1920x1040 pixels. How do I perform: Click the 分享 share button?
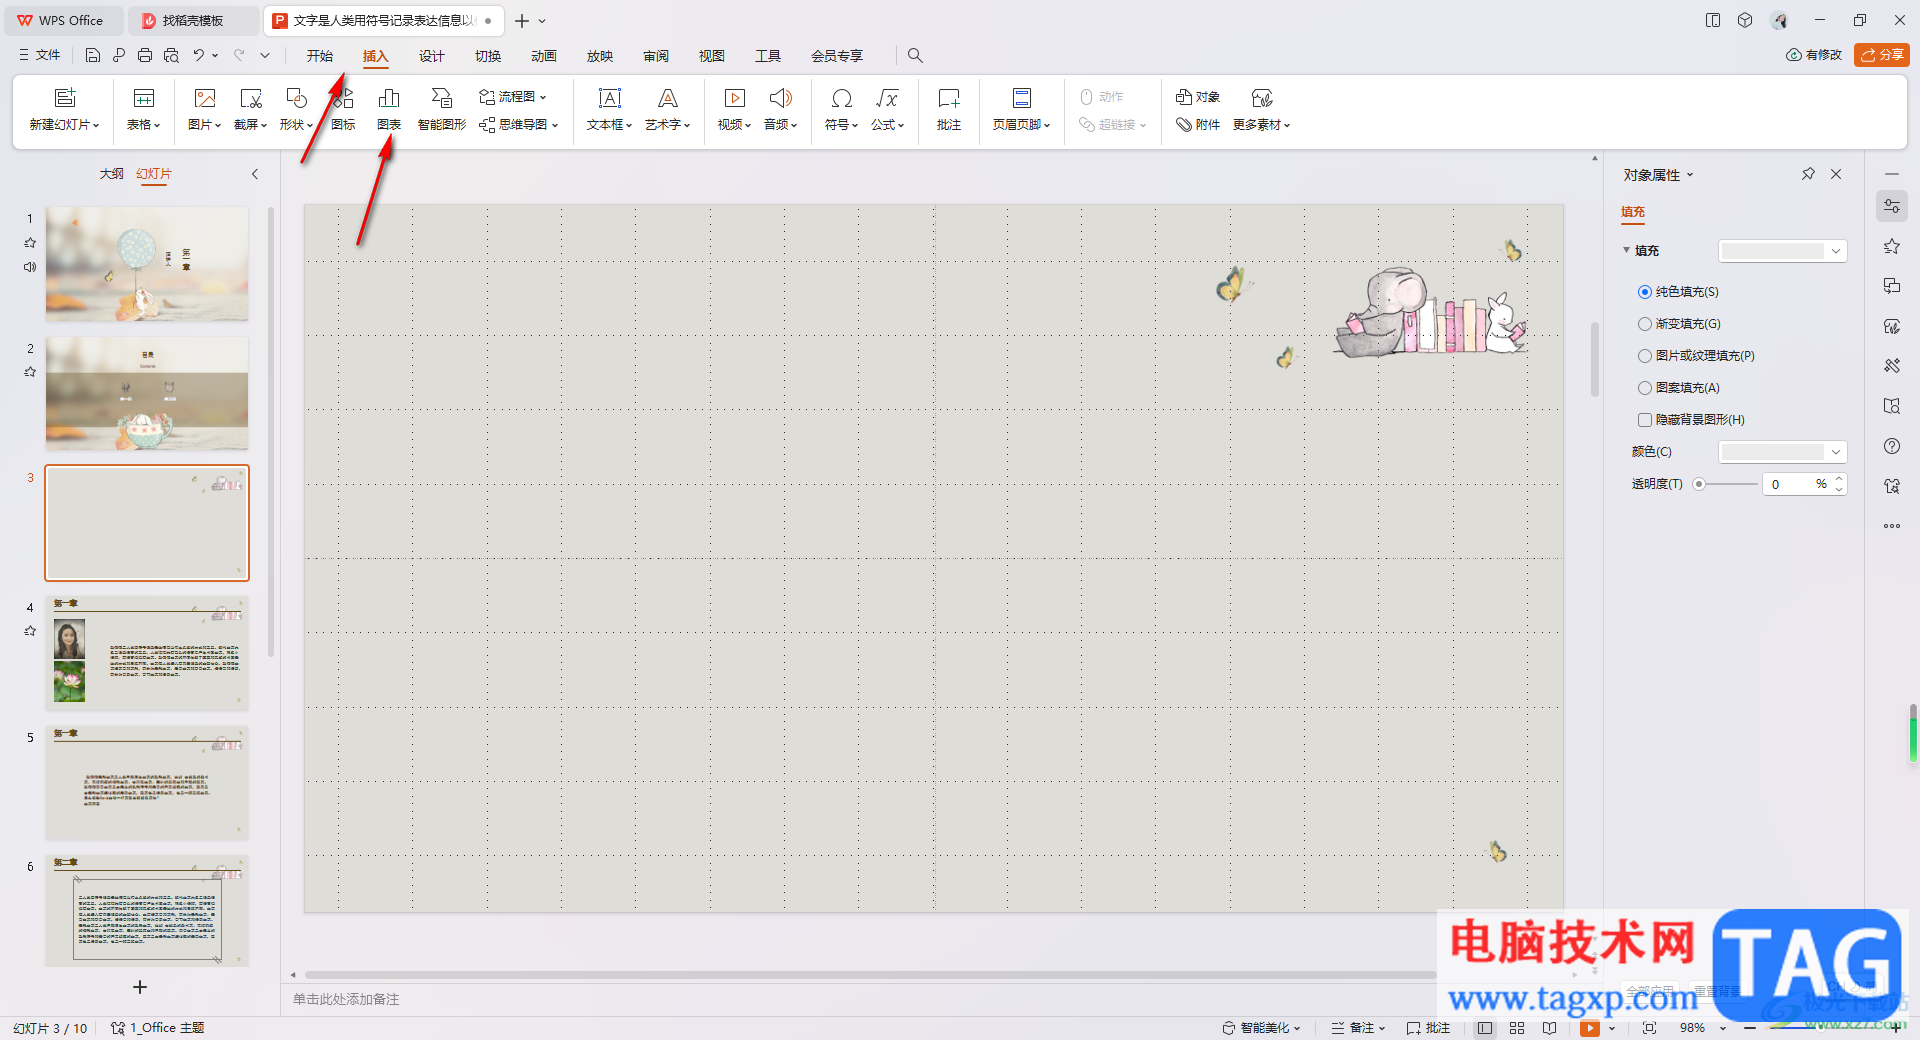[x=1881, y=55]
